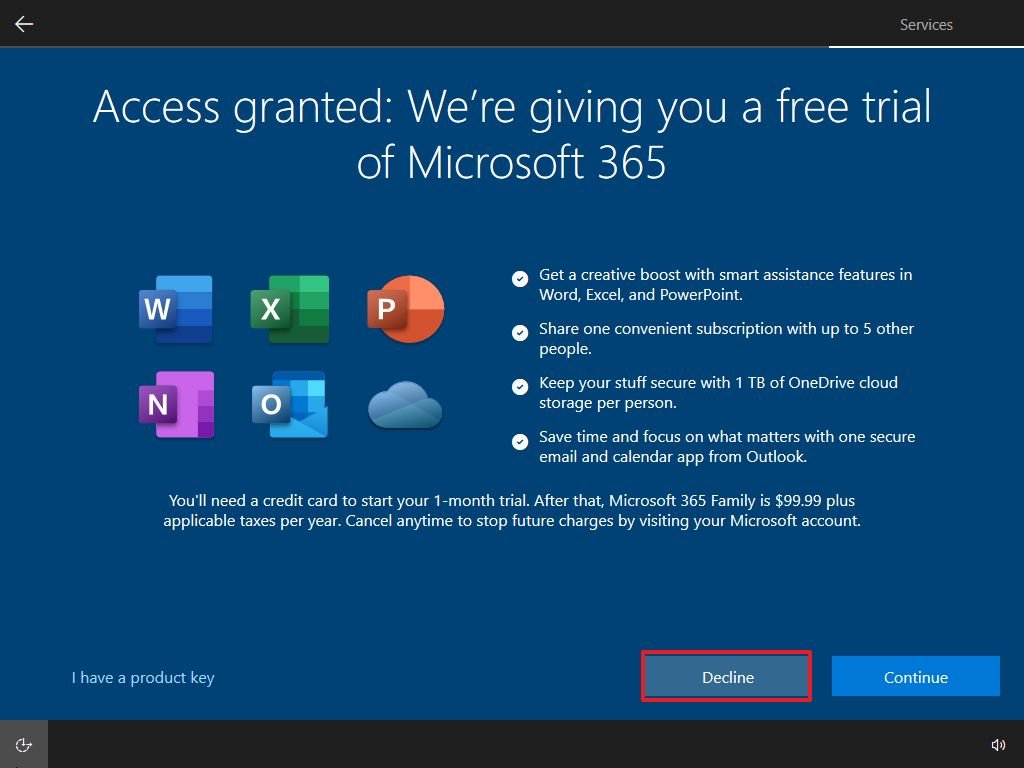Click the Excel app icon
Screen dimensions: 1024x768
(x=290, y=310)
